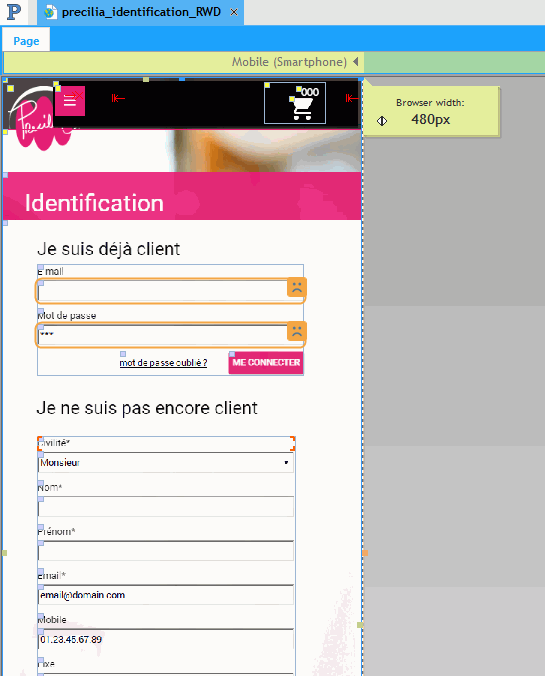Collapse the Mobile (Smartphone) breakpoint arrow

tap(356, 62)
